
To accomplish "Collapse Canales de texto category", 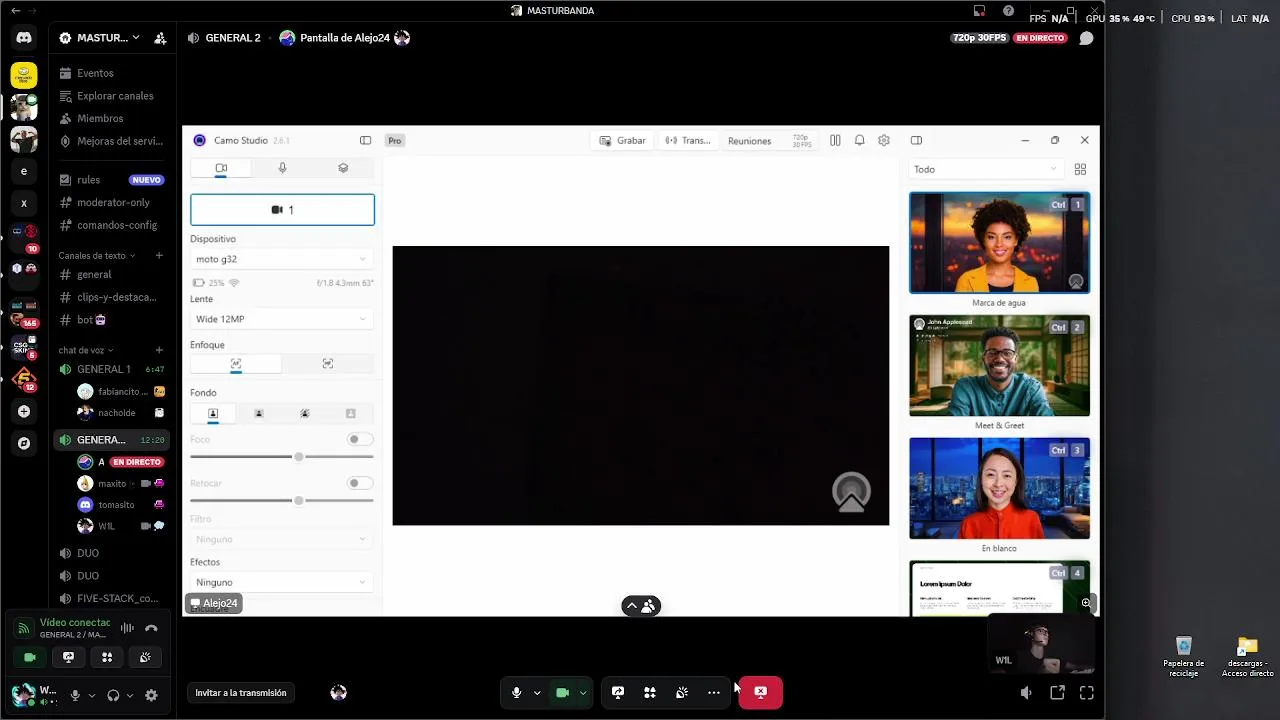I will pos(95,255).
